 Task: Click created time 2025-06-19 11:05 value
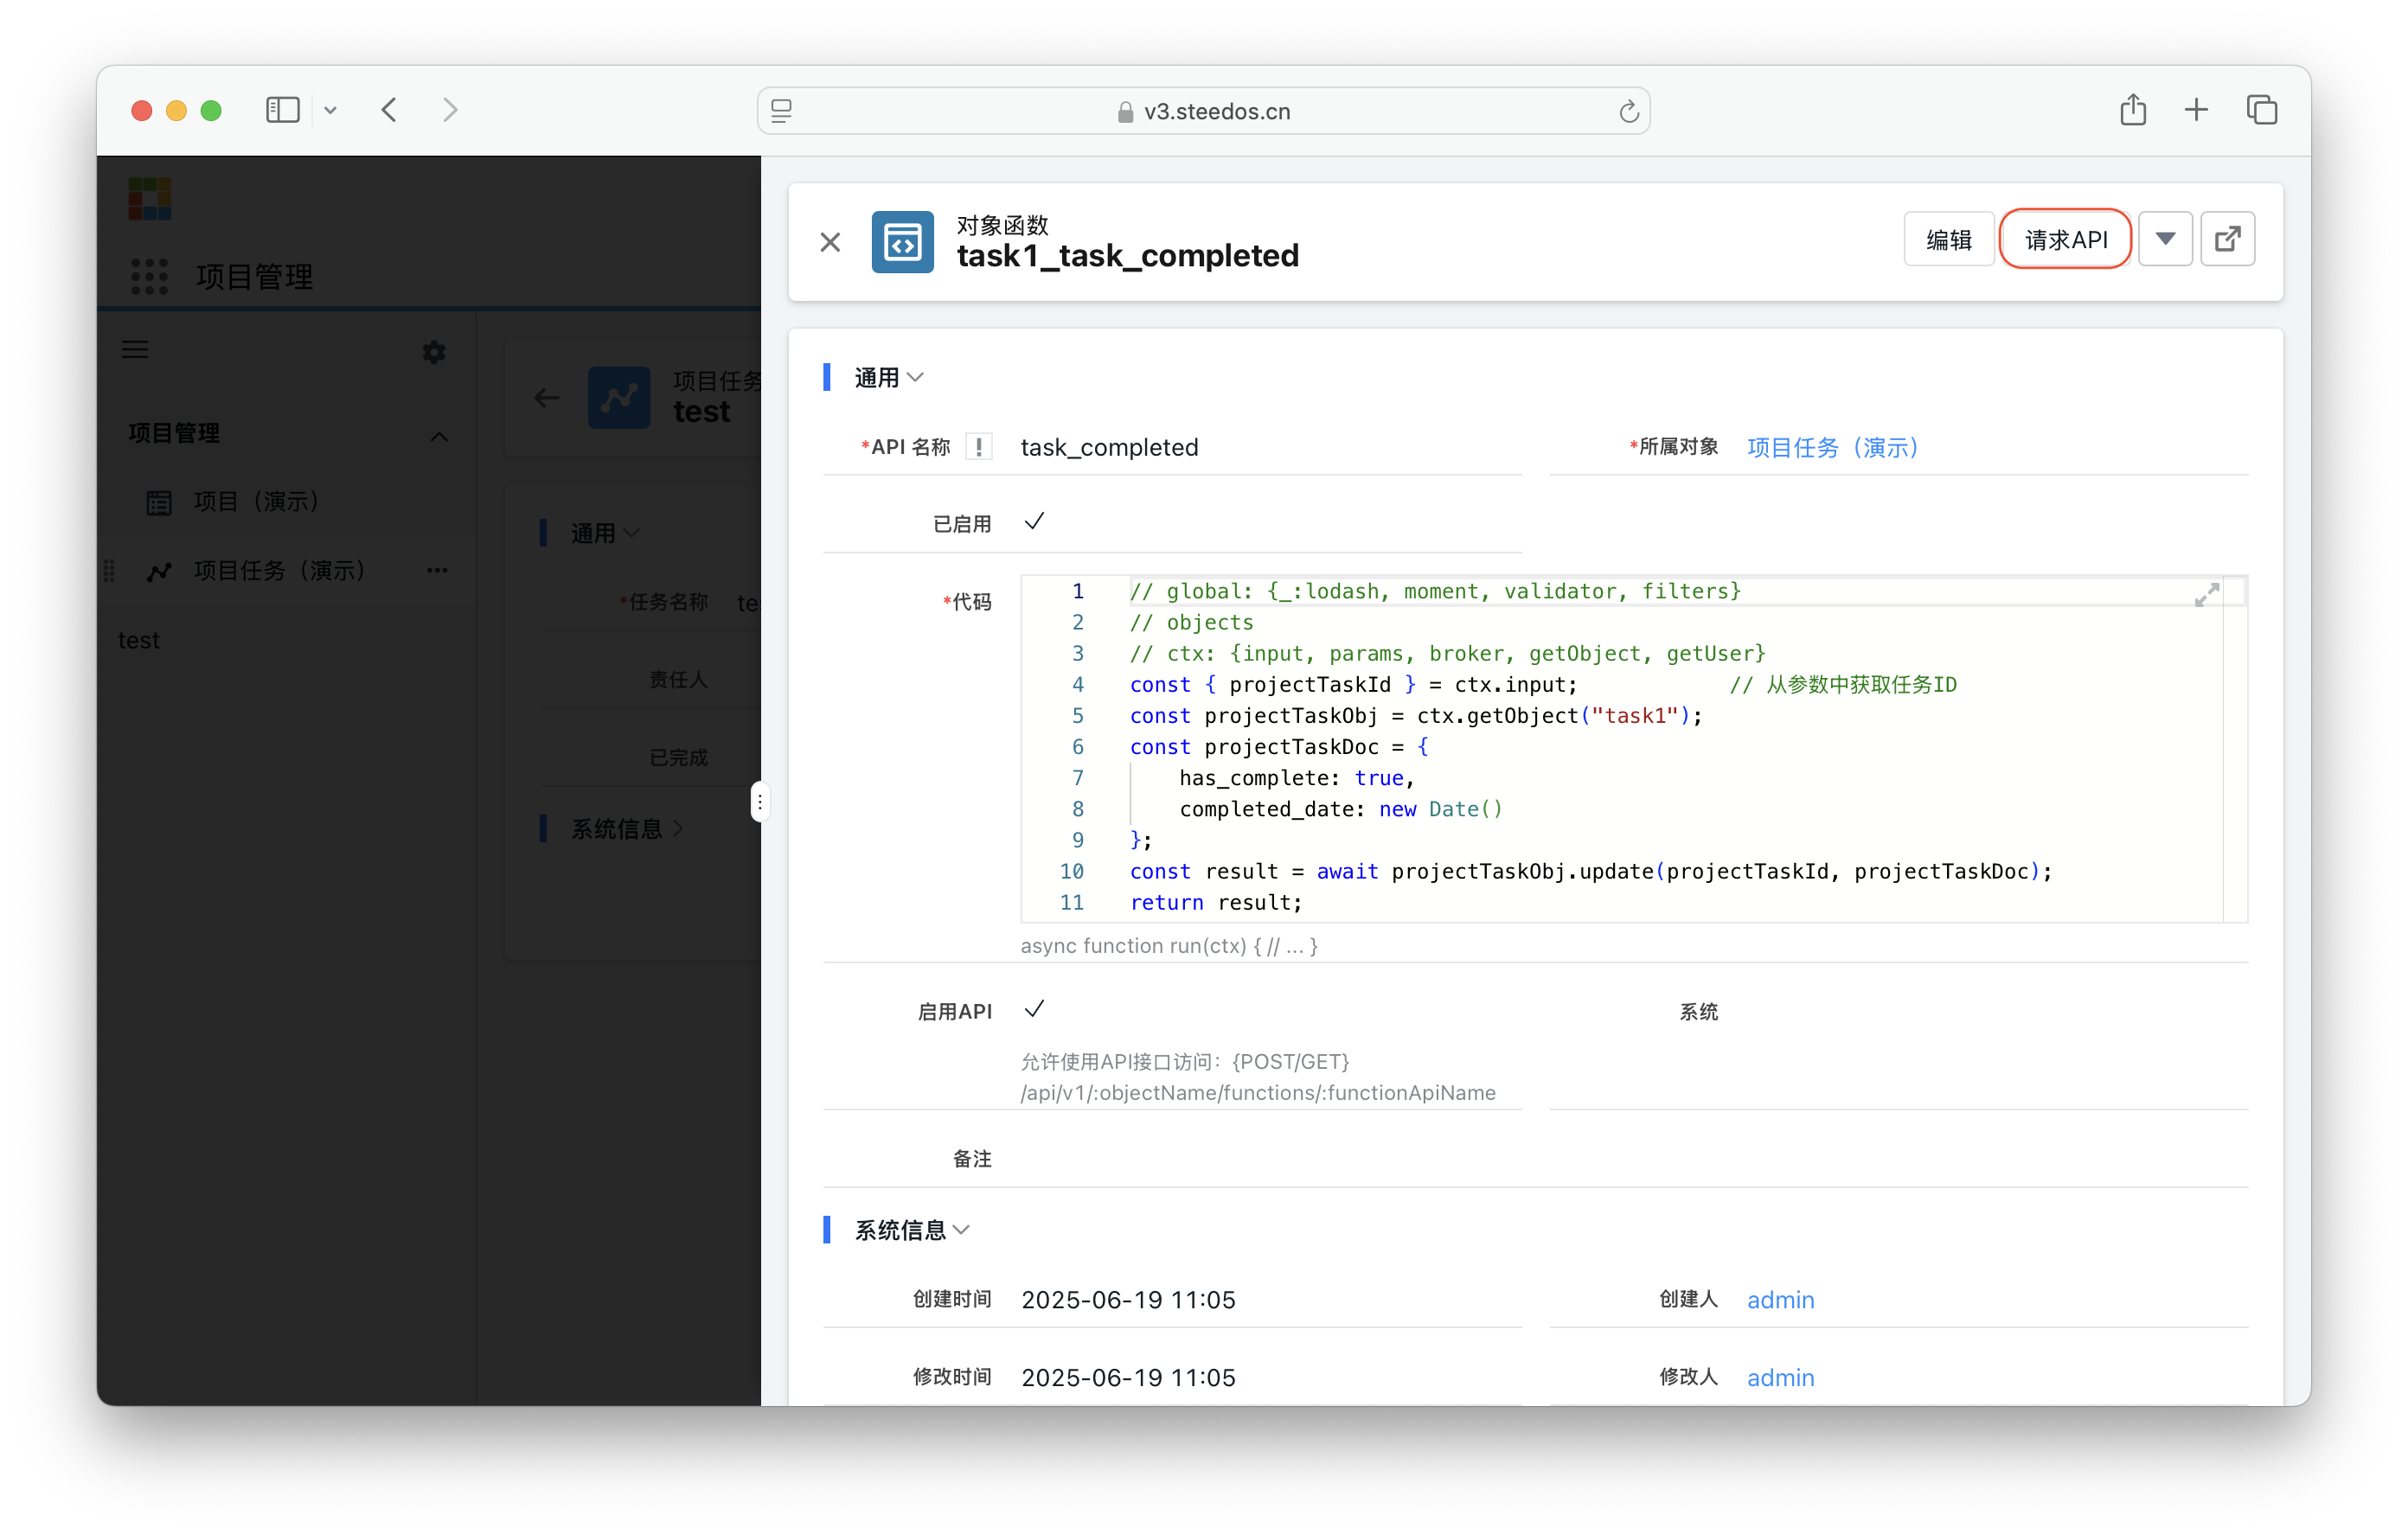(1128, 1299)
